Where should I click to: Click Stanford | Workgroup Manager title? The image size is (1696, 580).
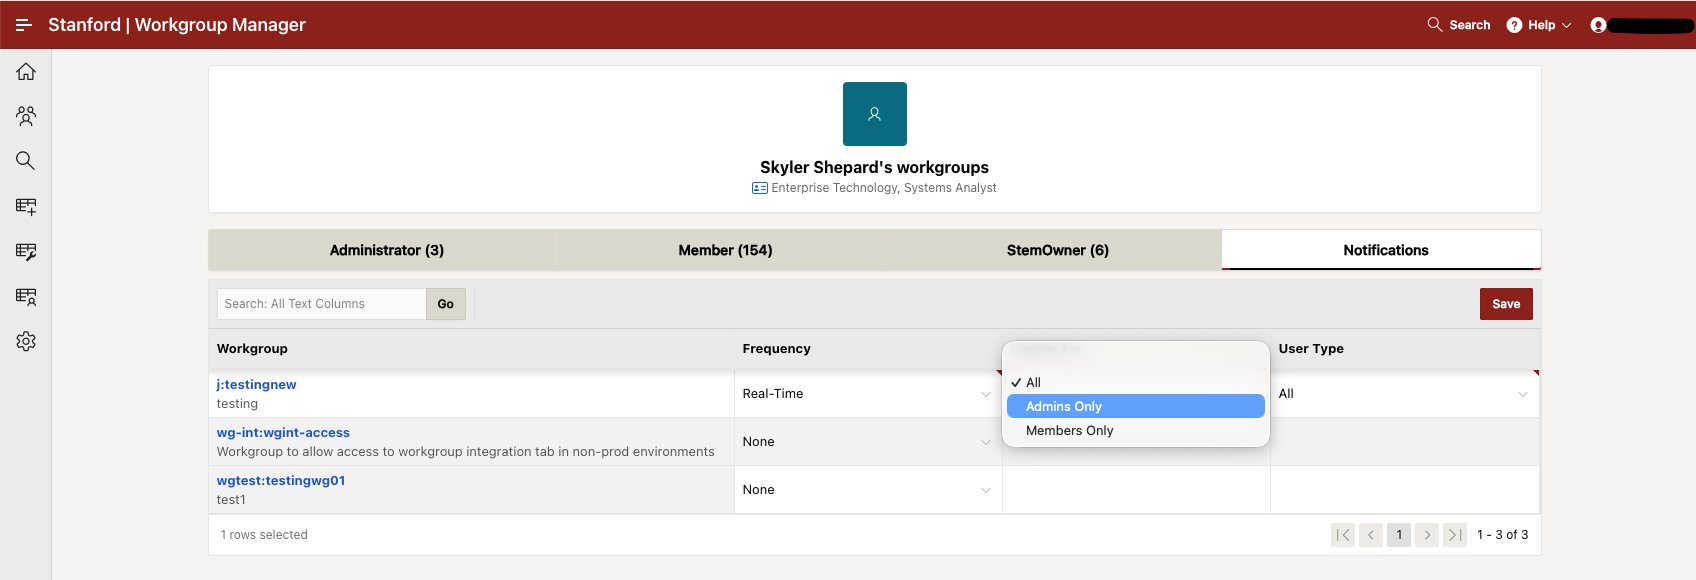[177, 25]
